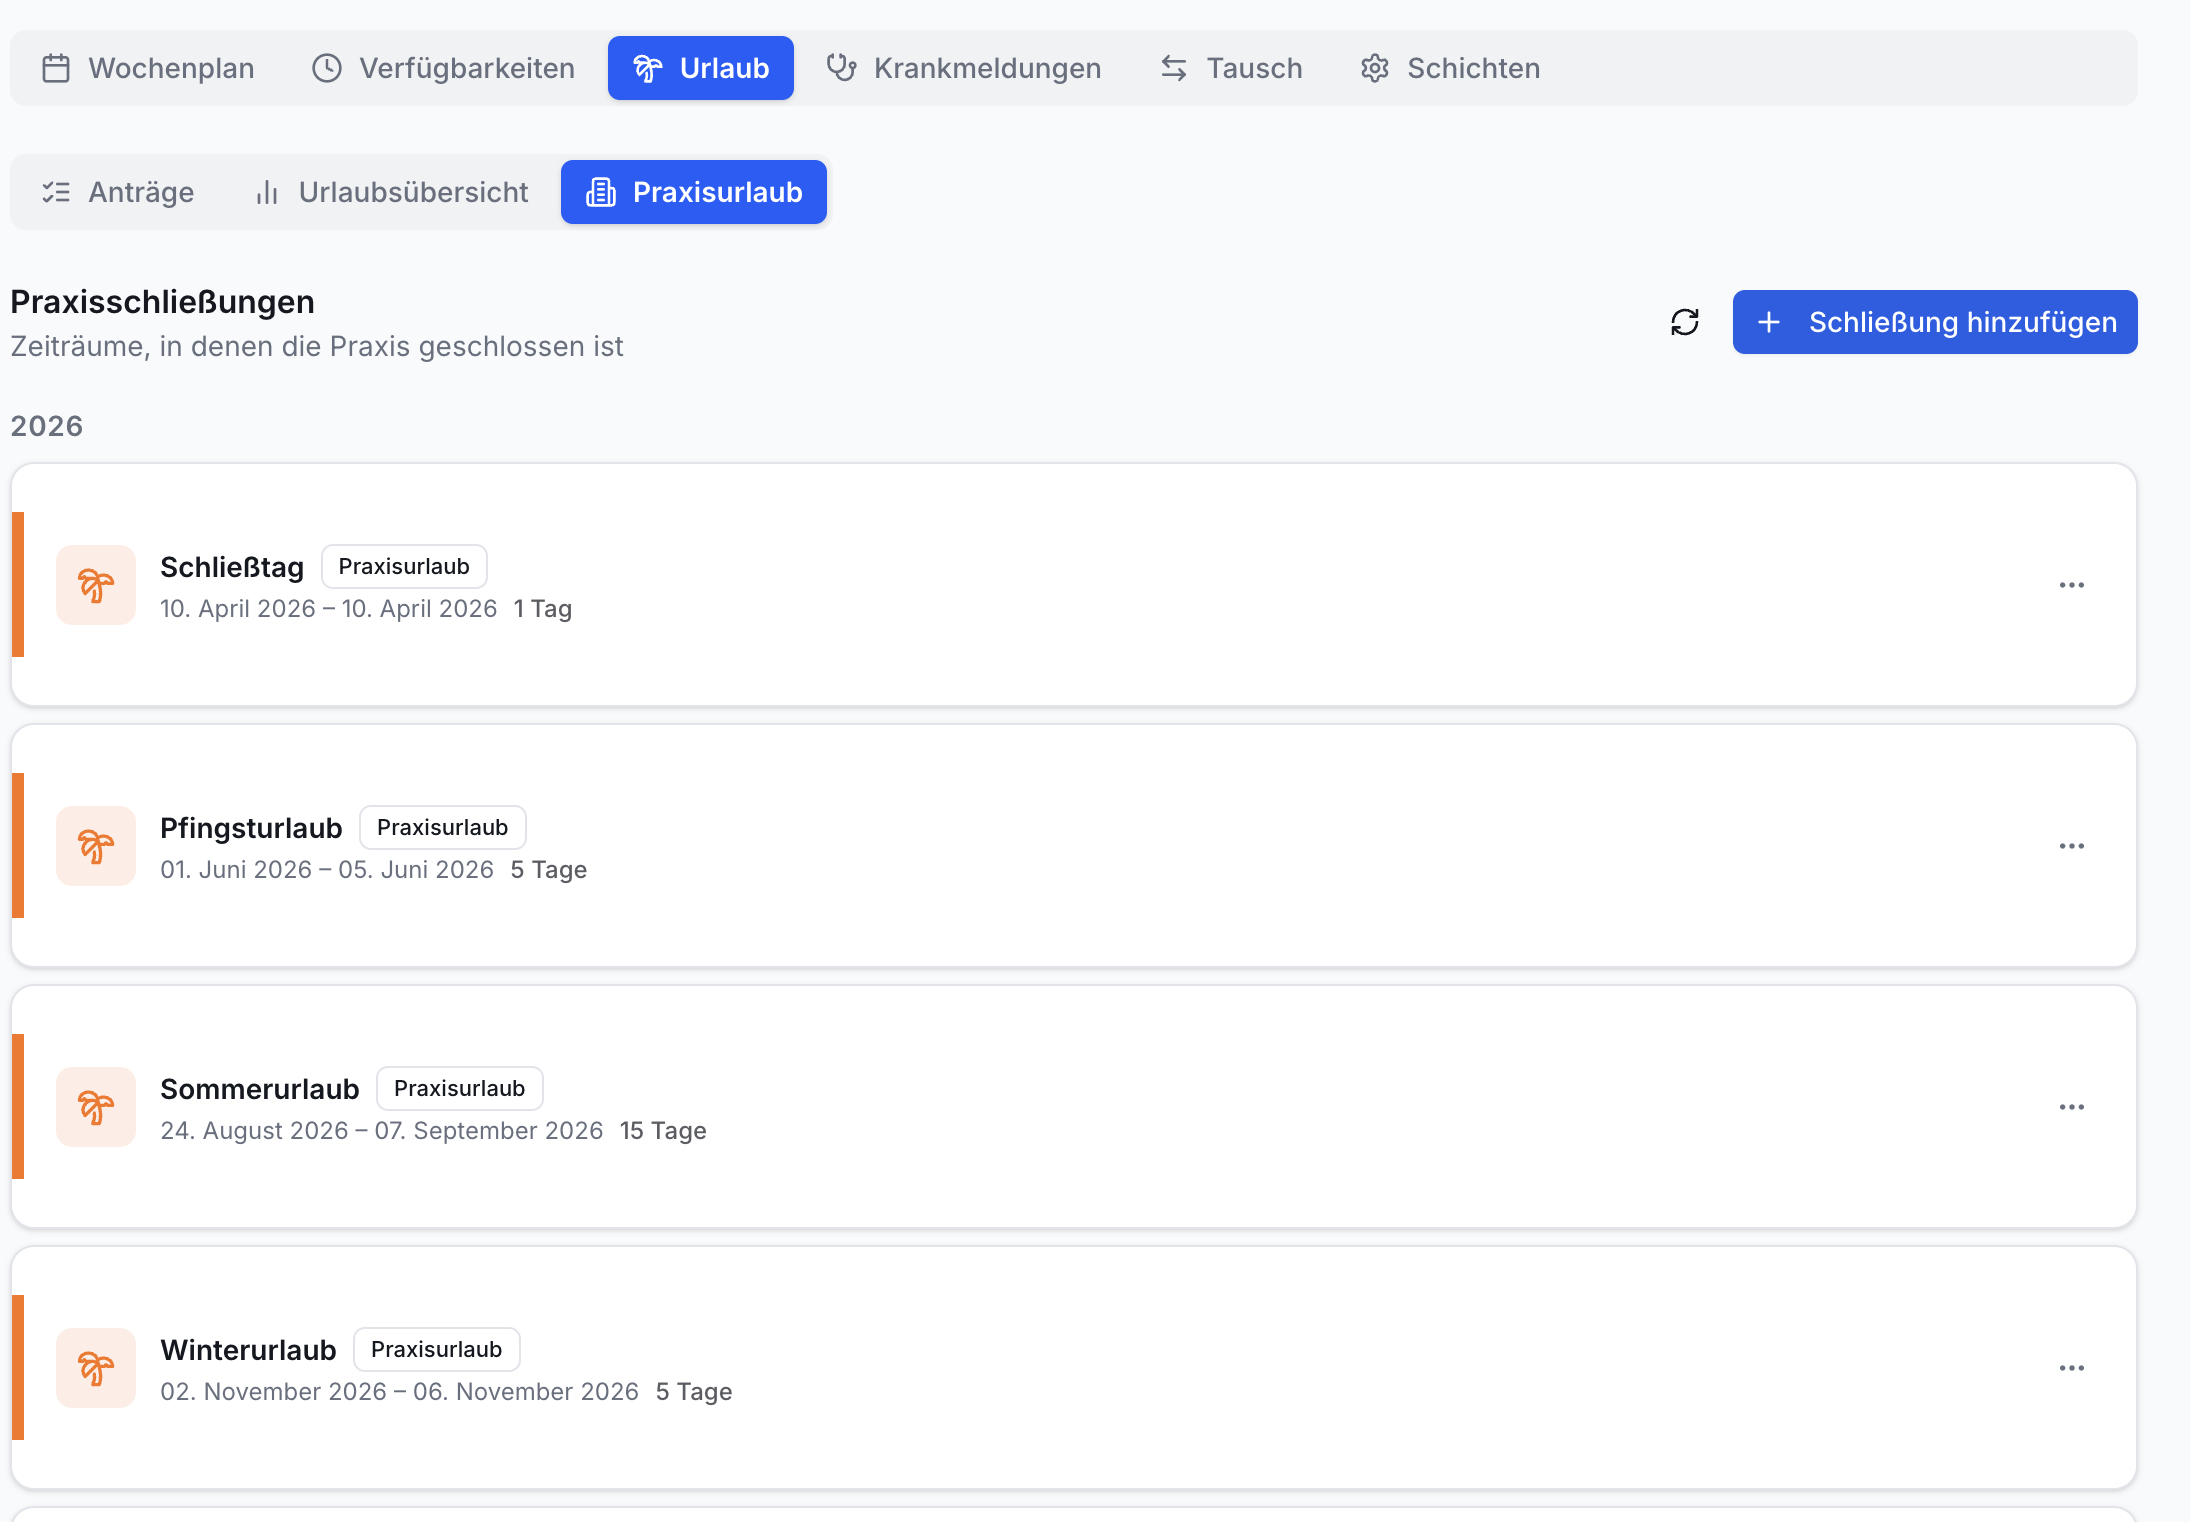2190x1522 pixels.
Task: Click the 15 Tage duration label
Action: tap(663, 1130)
